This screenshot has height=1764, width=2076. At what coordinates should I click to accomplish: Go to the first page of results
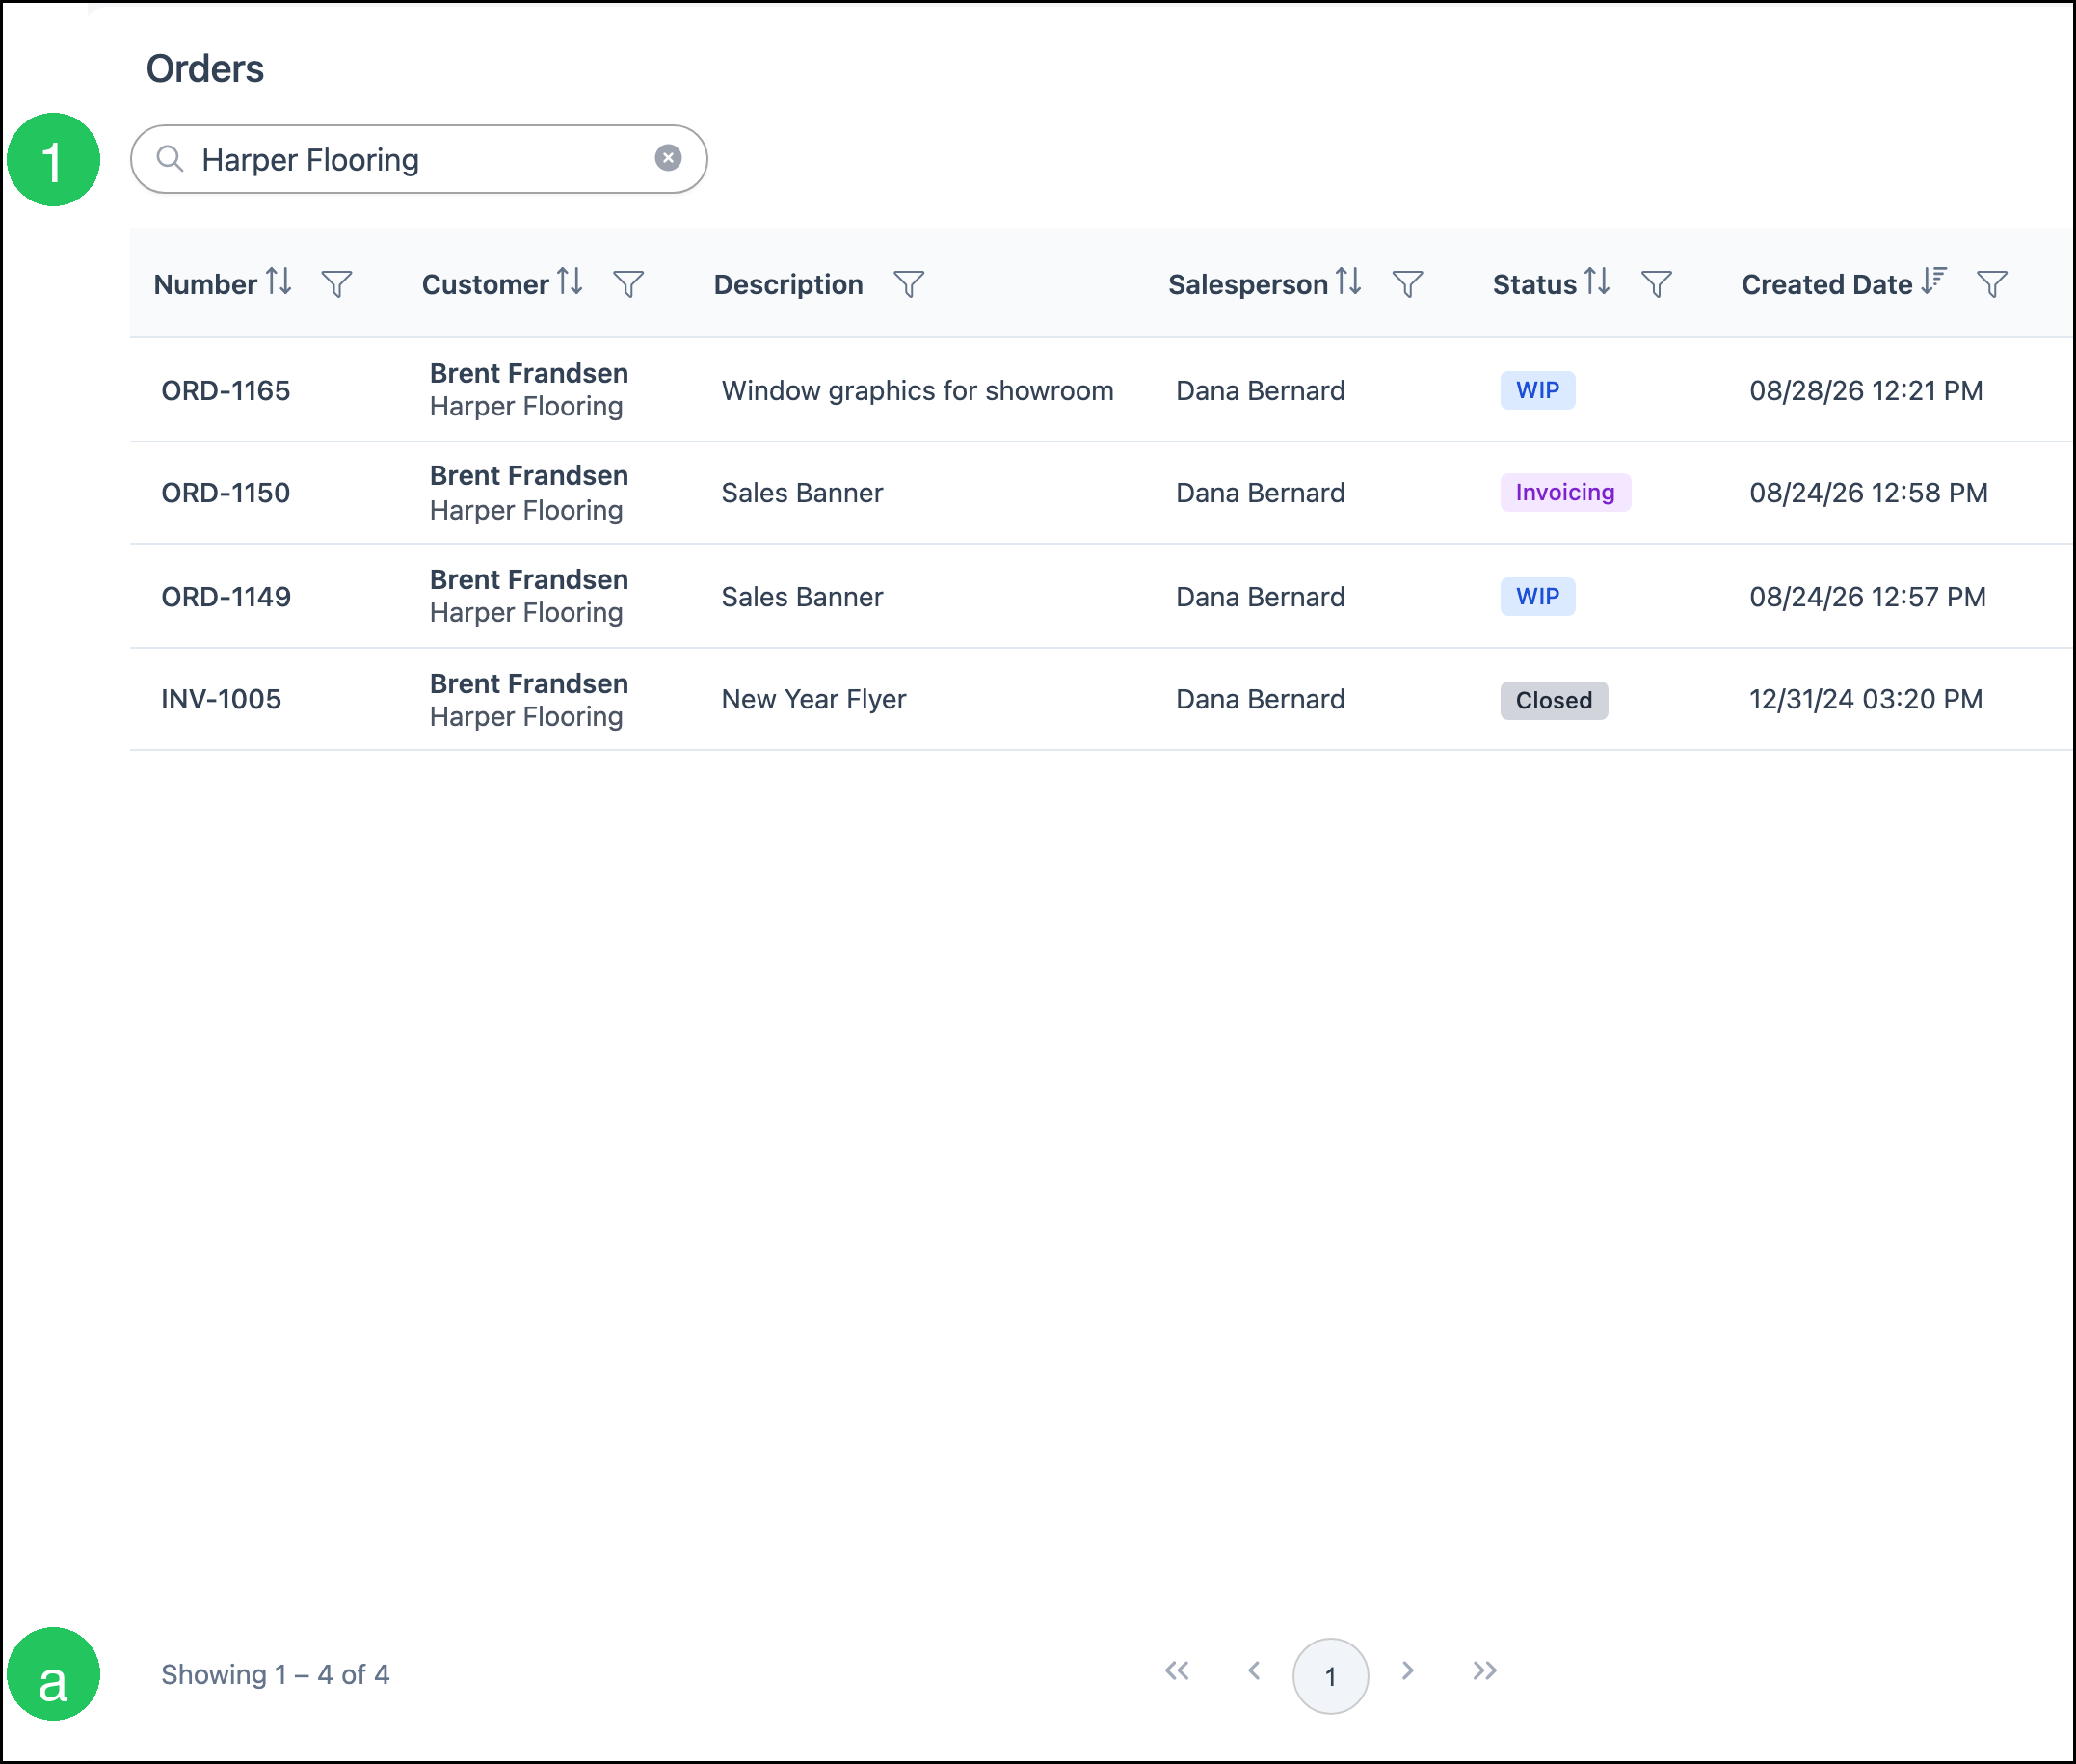[1177, 1671]
